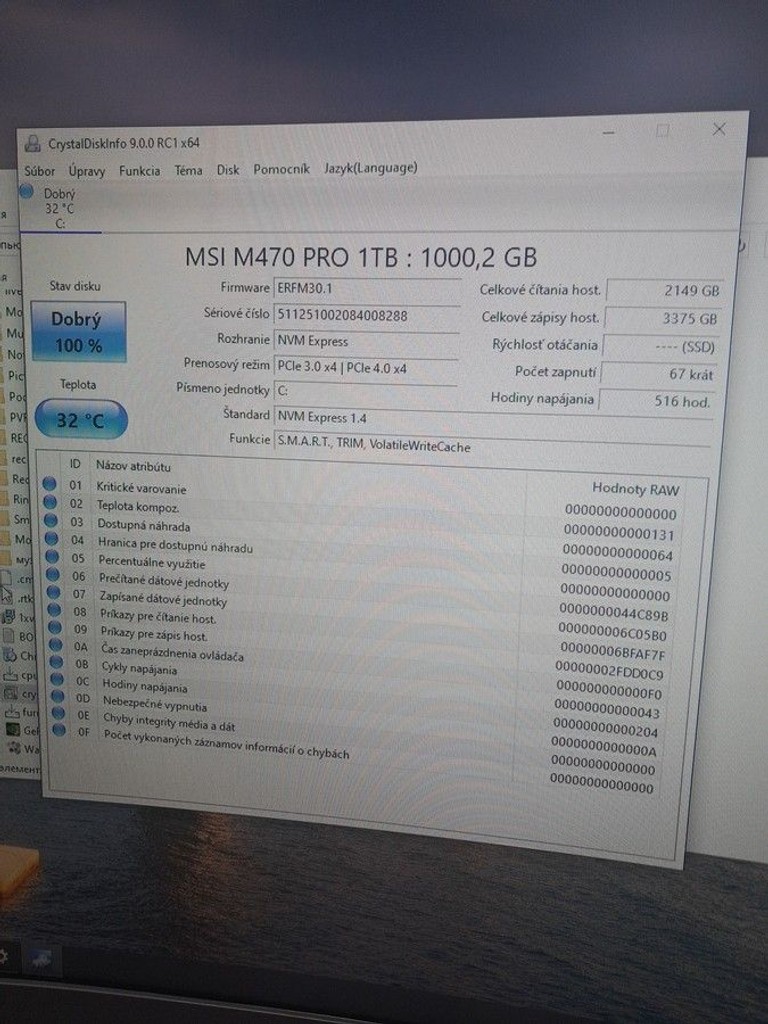
Task: Click status dot for Počet vykonaných záznamov row
Action: [59, 730]
